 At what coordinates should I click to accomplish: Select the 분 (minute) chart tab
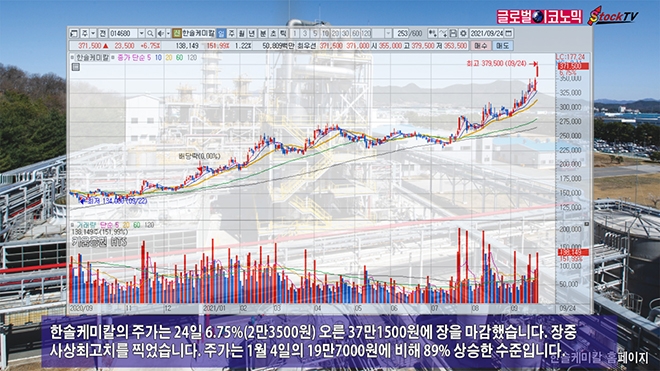point(262,33)
